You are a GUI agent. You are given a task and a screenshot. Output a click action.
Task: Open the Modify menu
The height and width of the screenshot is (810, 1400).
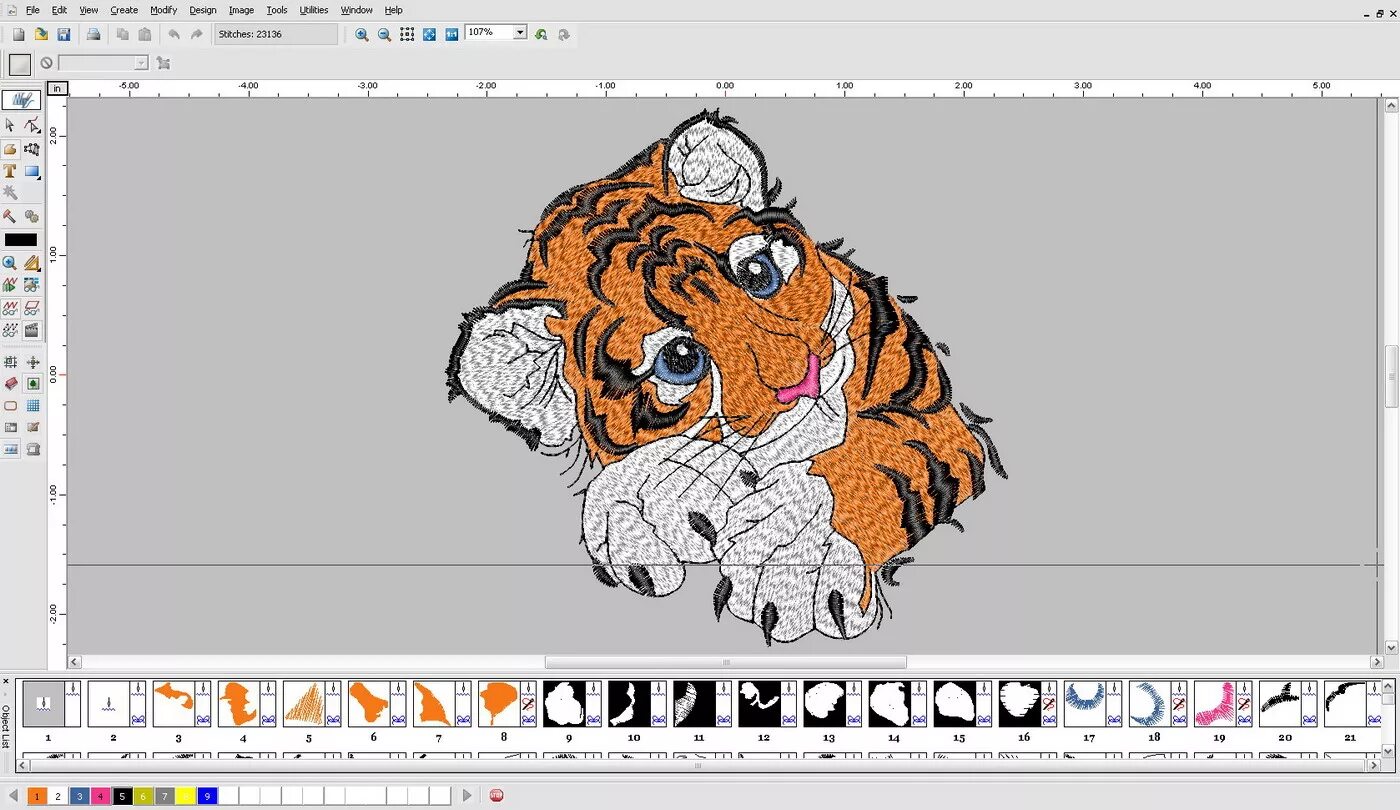[x=164, y=10]
